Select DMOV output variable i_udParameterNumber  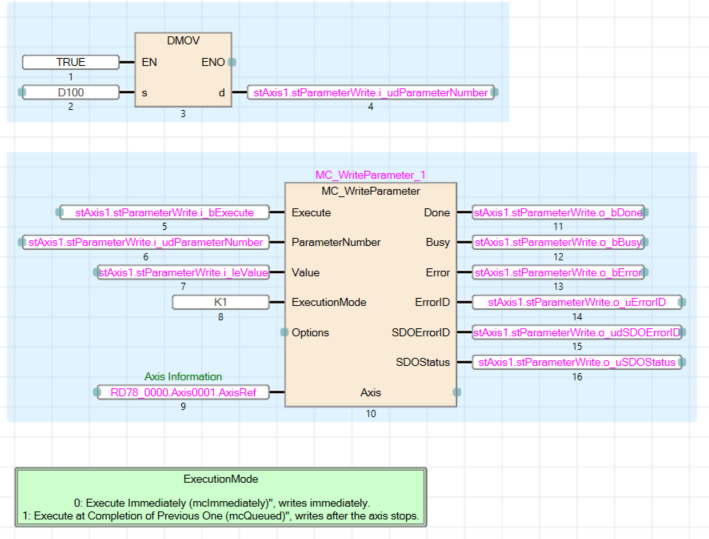(x=370, y=92)
